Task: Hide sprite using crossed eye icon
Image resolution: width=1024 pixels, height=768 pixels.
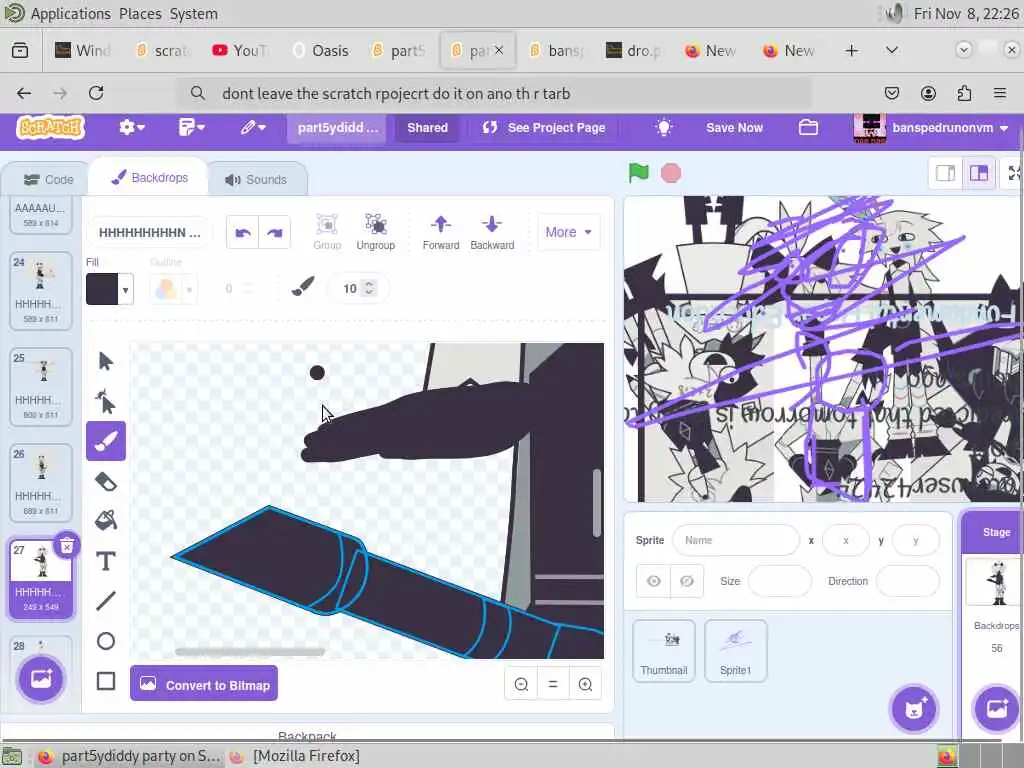Action: click(x=686, y=581)
